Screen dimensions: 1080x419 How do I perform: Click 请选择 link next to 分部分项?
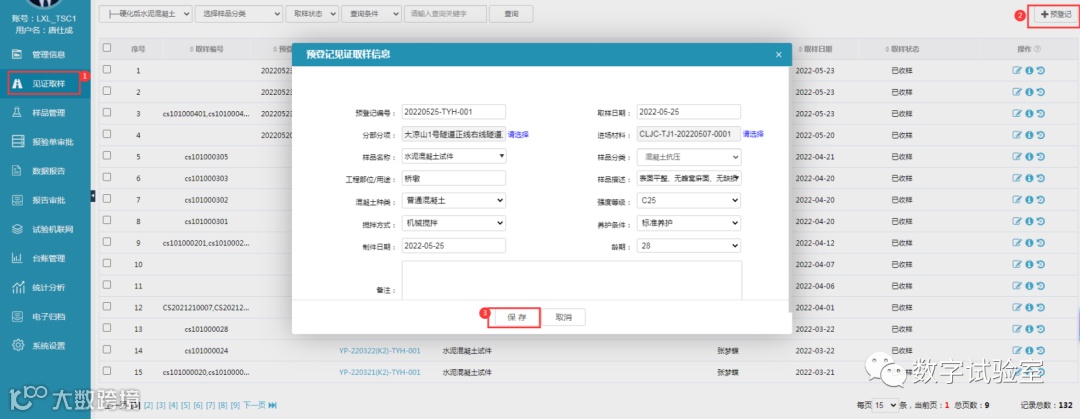[518, 134]
